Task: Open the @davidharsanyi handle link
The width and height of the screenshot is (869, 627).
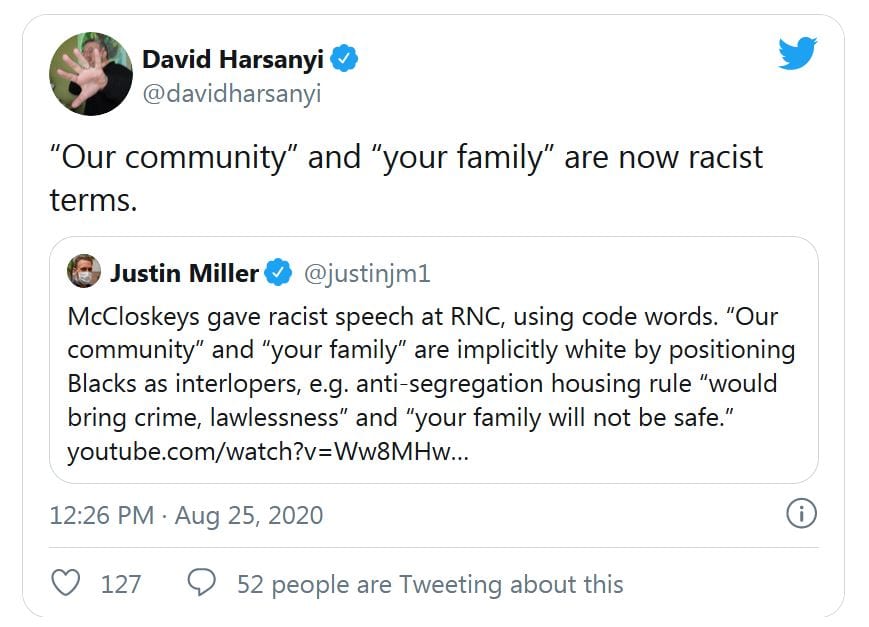Action: pyautogui.click(x=233, y=94)
